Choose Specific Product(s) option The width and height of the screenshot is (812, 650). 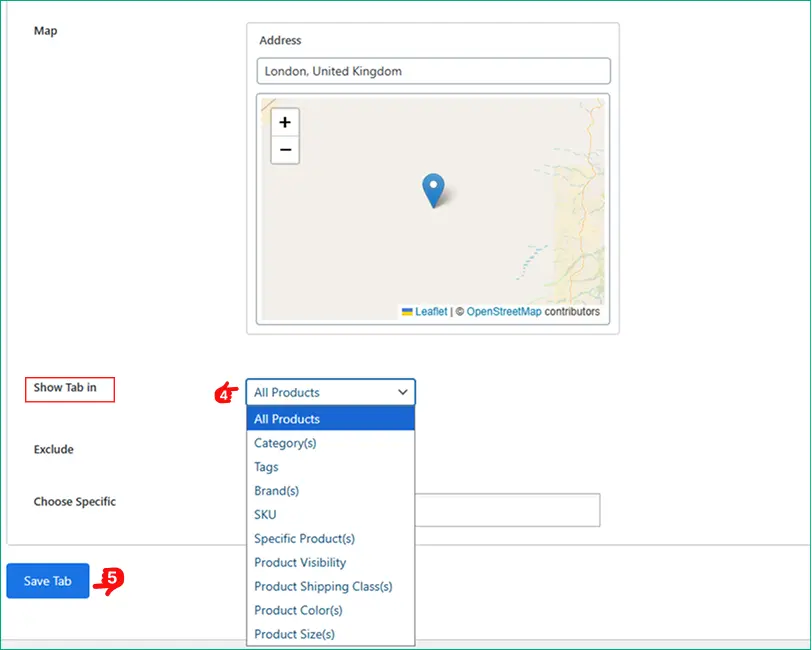[330, 539]
